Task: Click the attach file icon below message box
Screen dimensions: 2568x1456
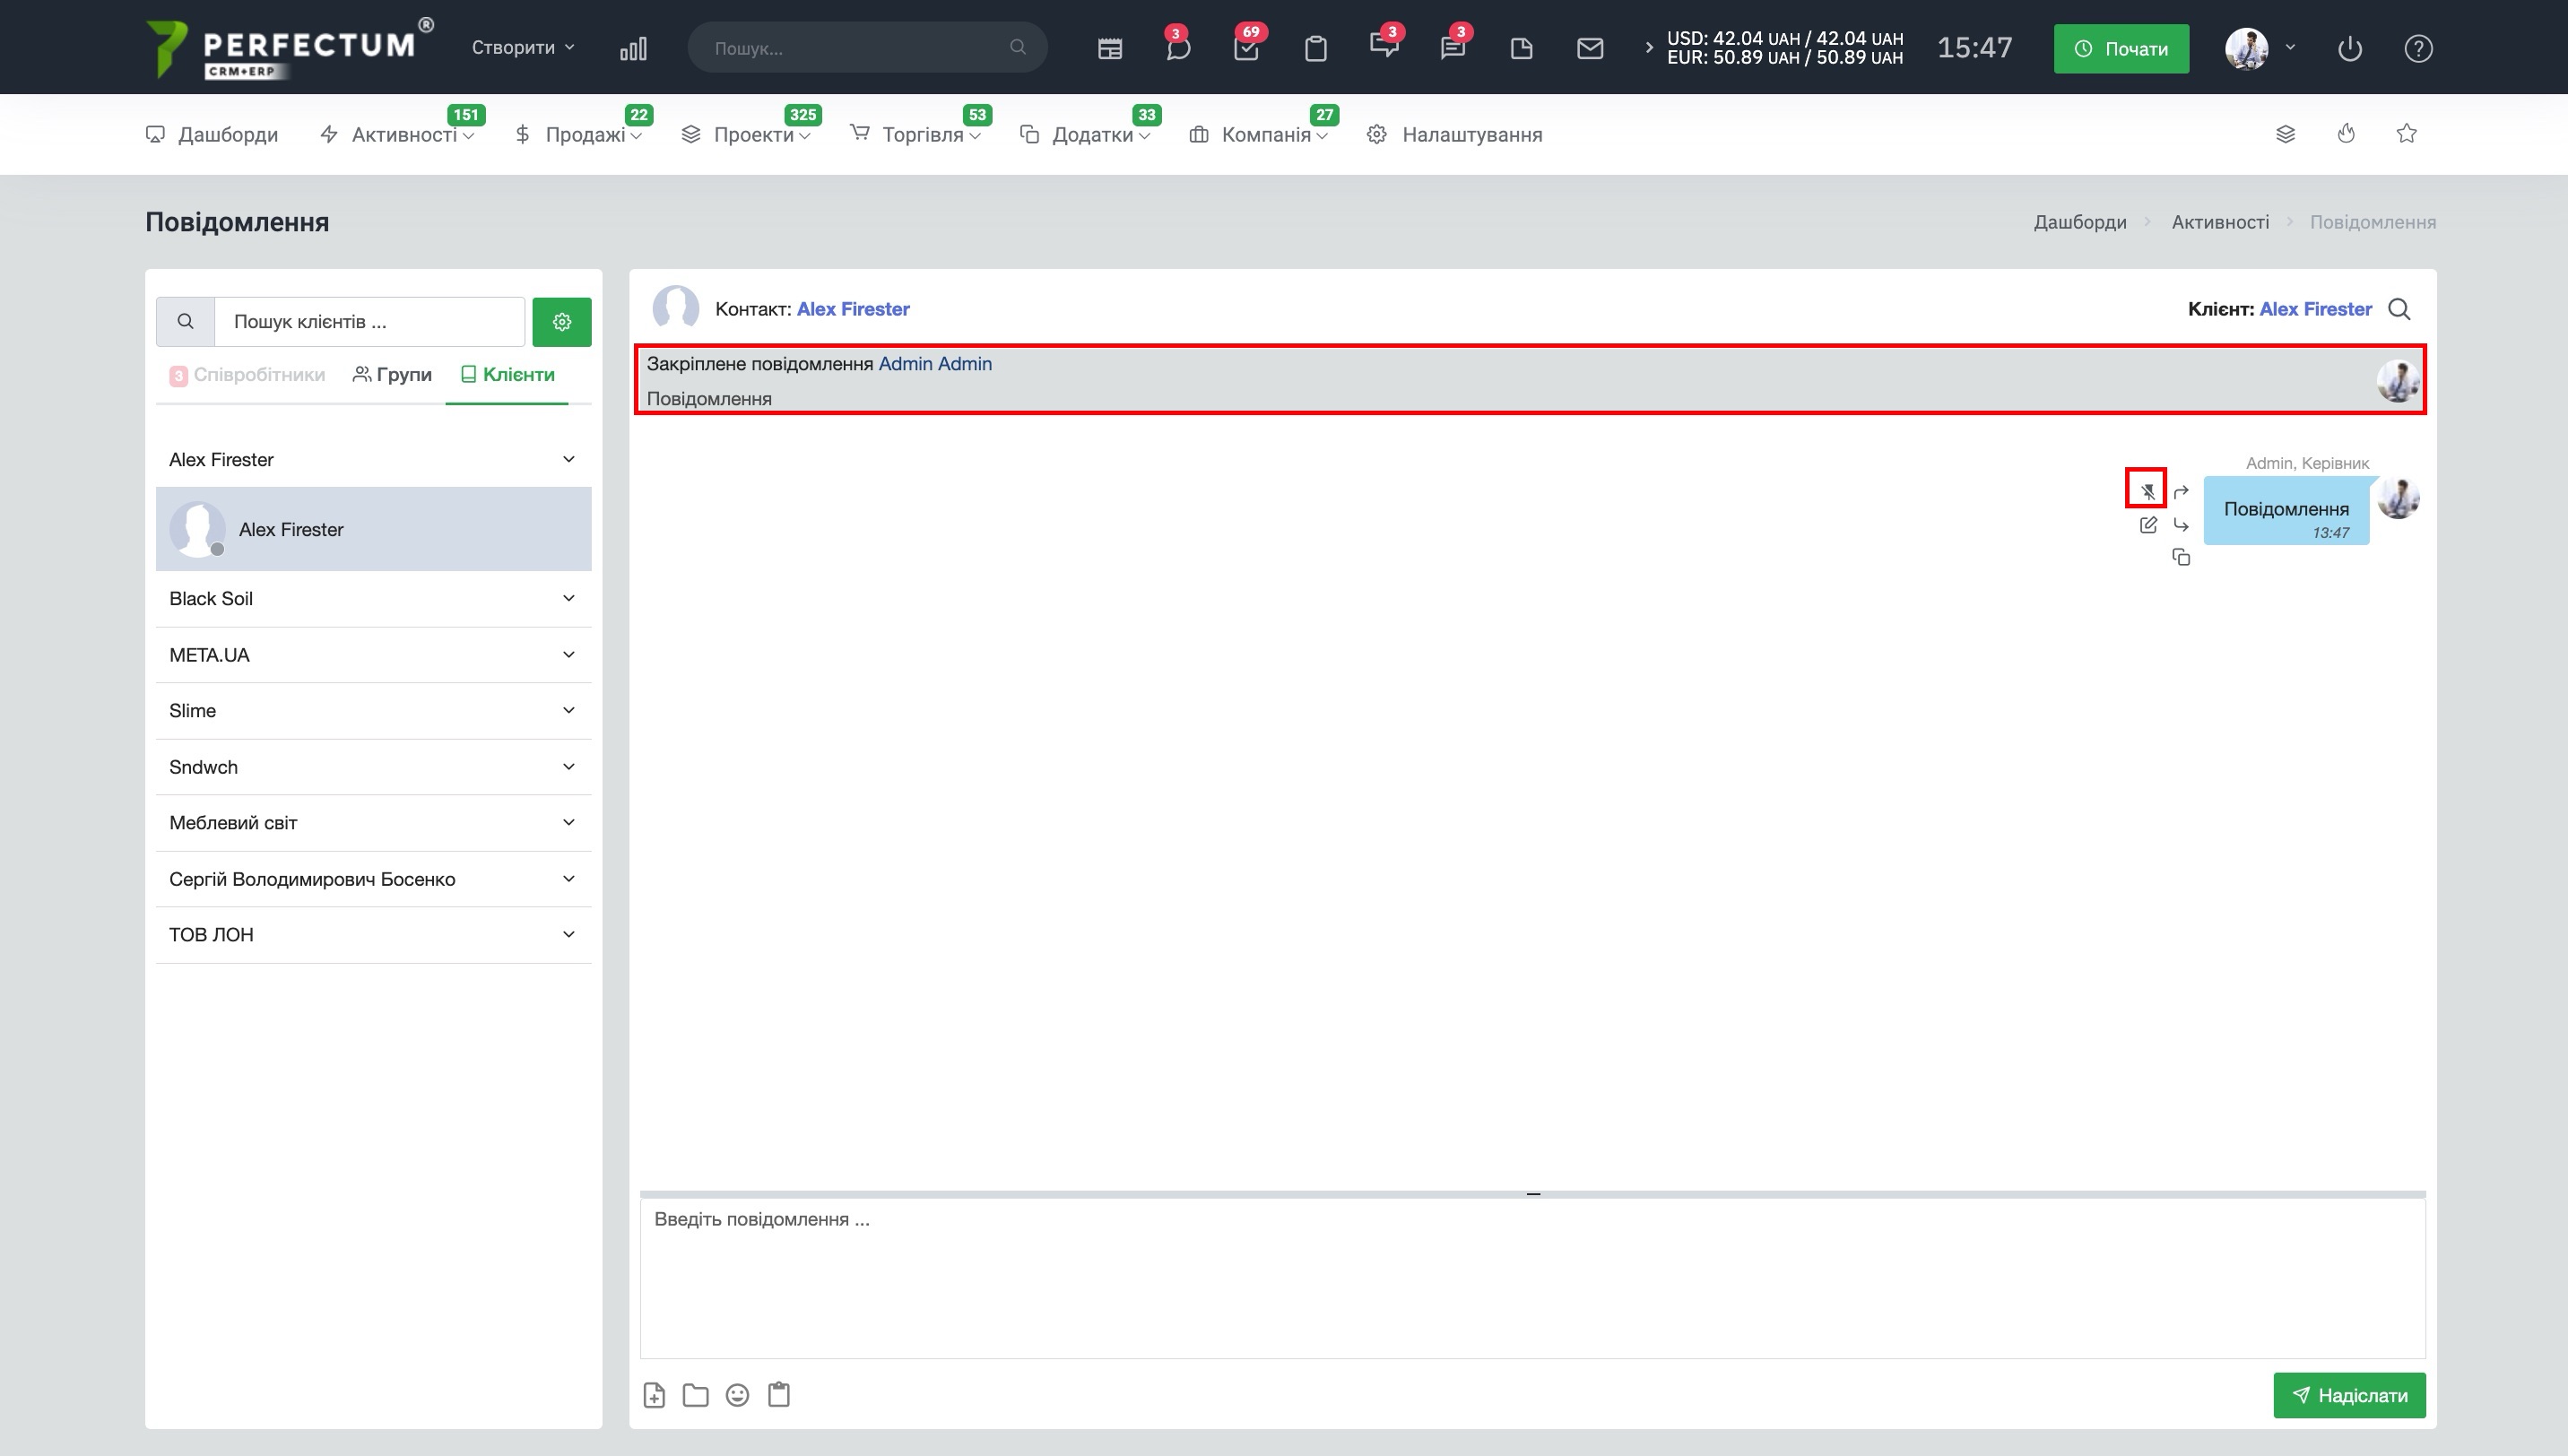Action: (x=654, y=1395)
